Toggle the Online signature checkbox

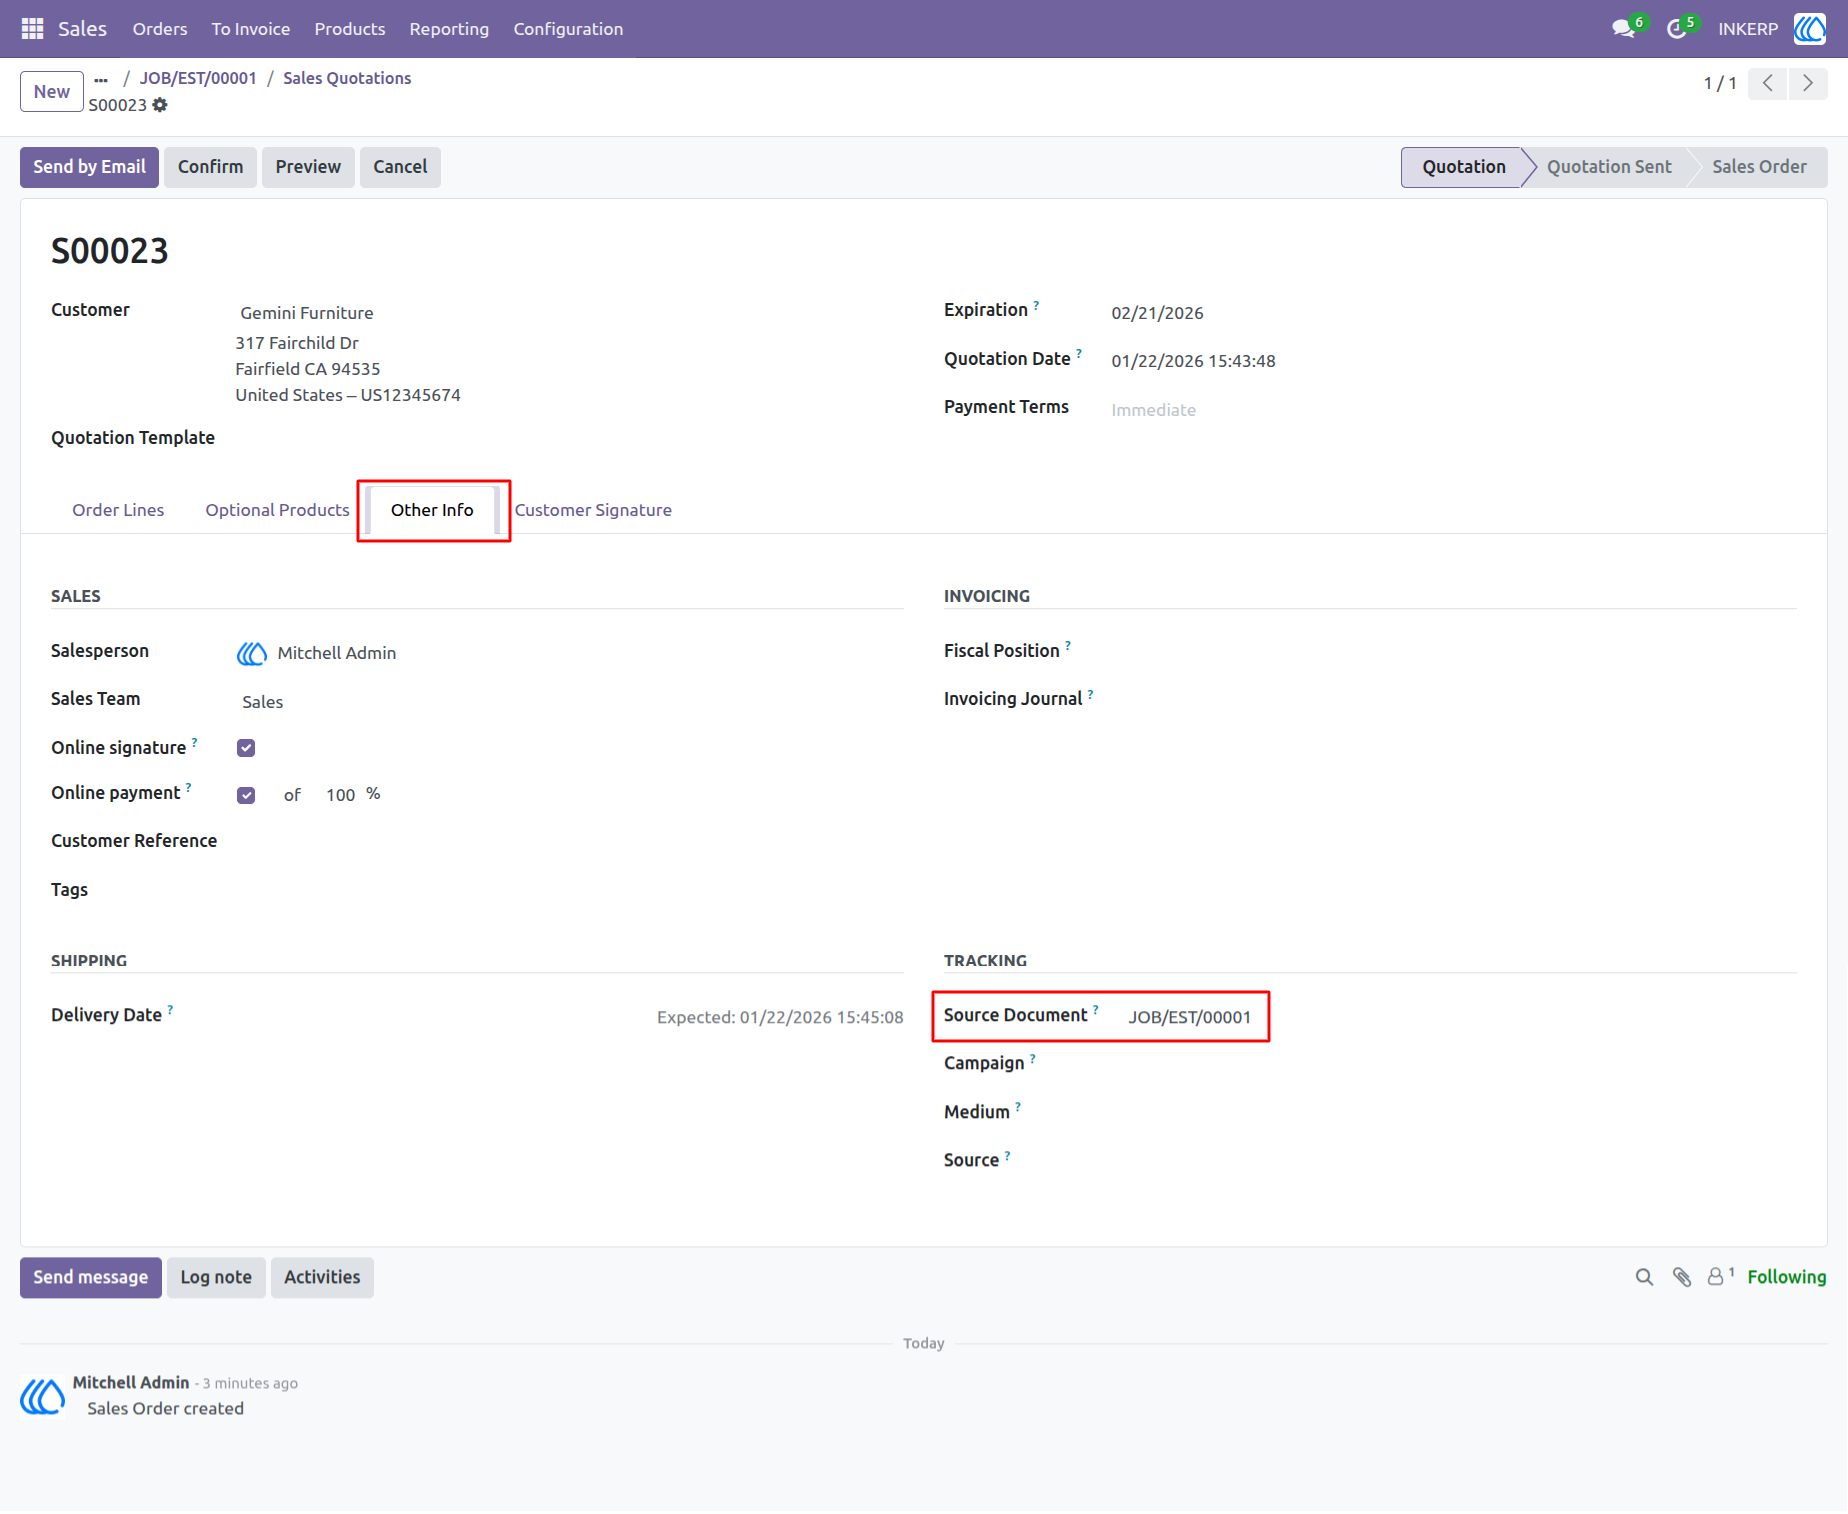coord(246,748)
